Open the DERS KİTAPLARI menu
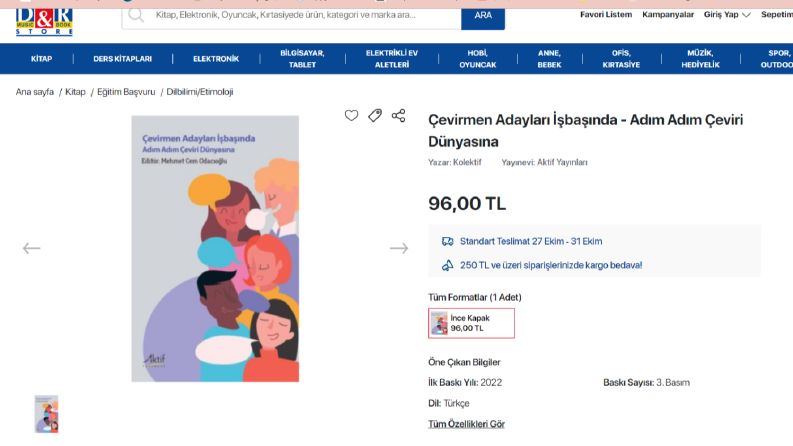Screen dimensions: 793x446 pyautogui.click(x=122, y=59)
